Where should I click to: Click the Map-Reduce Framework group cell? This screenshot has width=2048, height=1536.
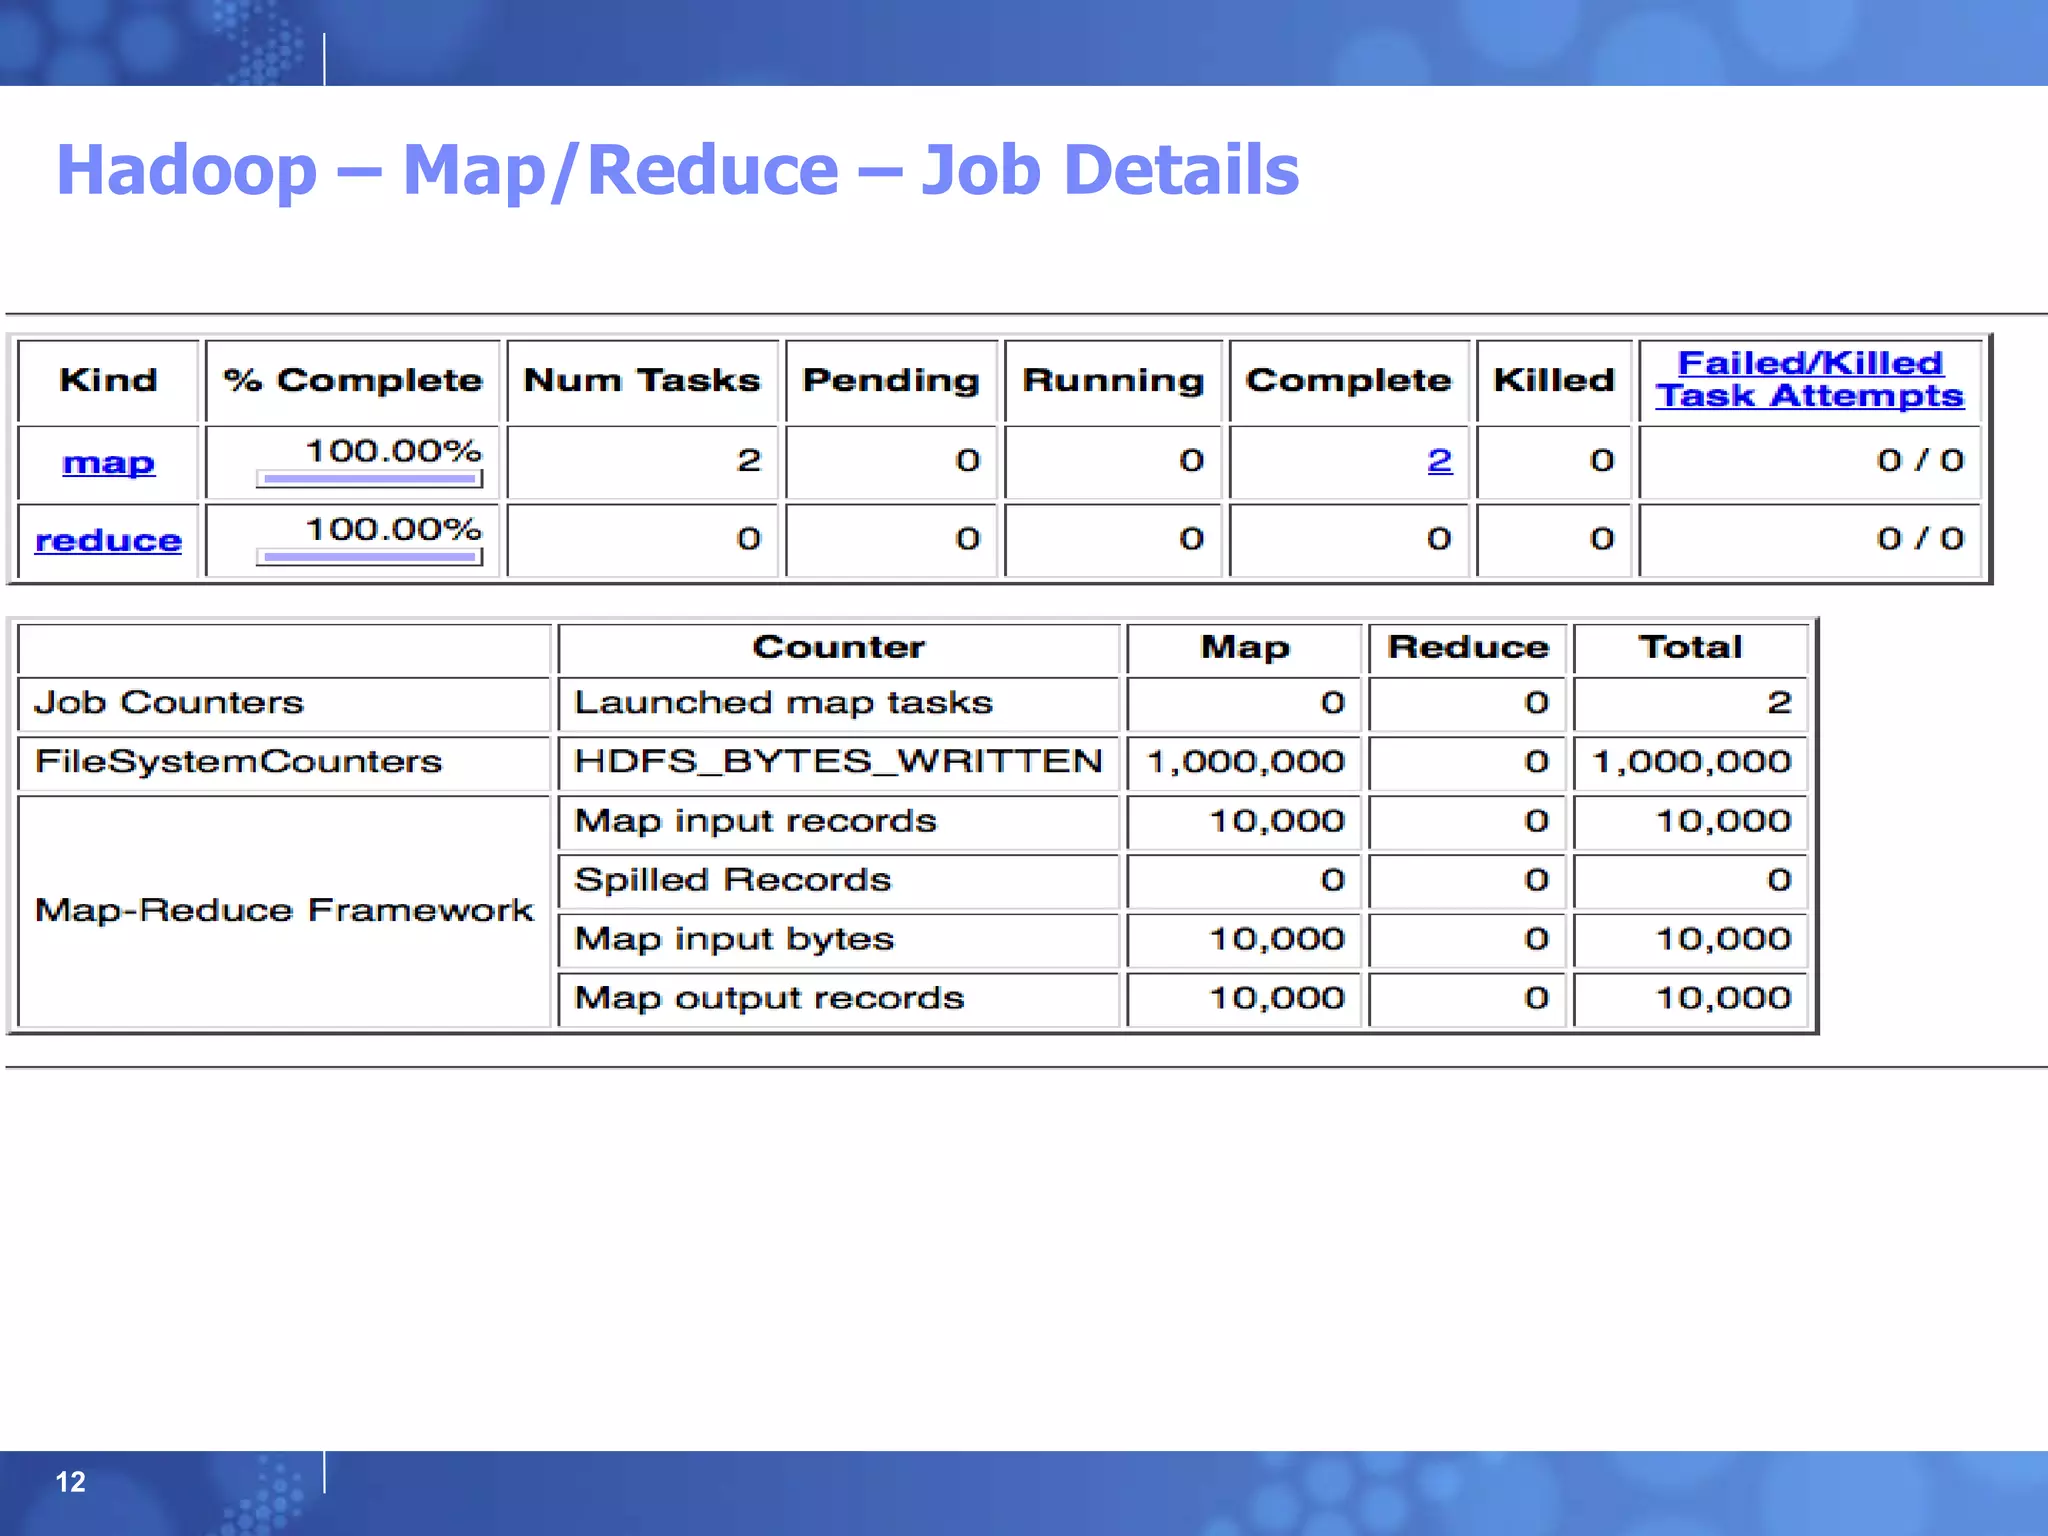(x=284, y=911)
